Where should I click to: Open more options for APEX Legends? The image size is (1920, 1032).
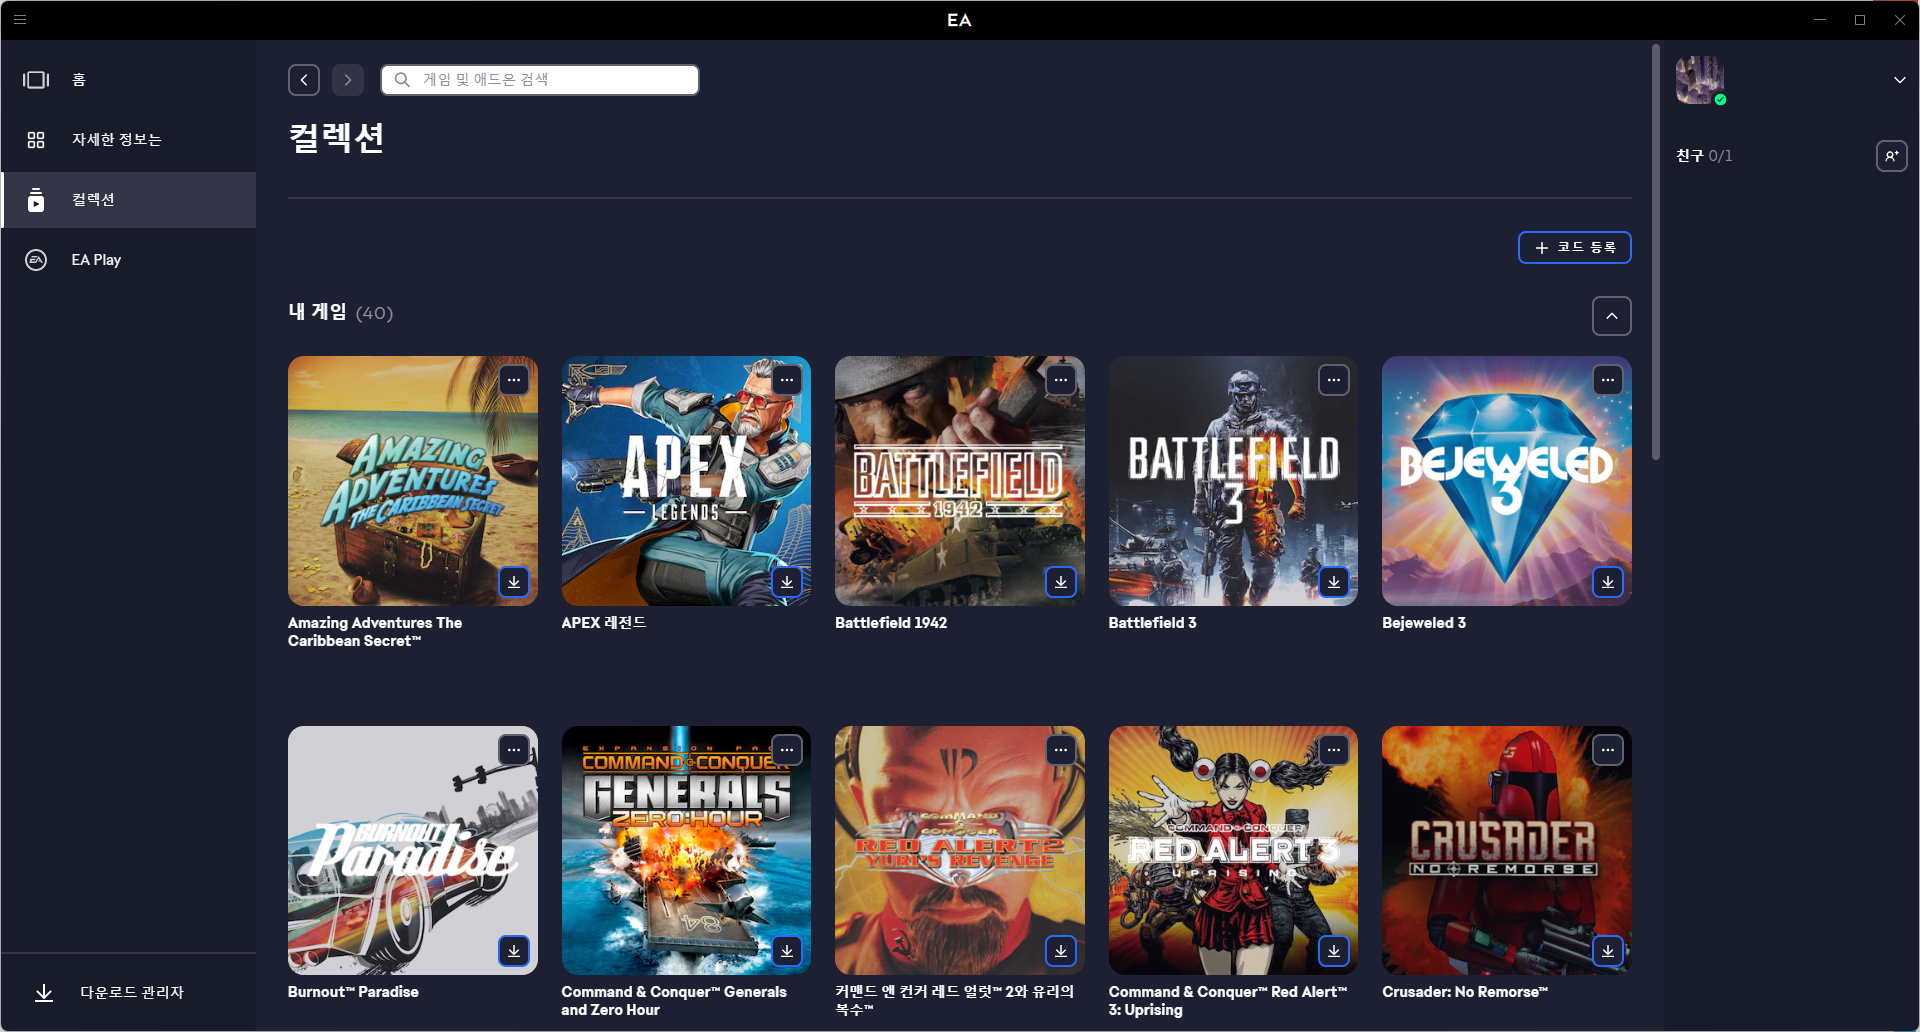pyautogui.click(x=787, y=380)
